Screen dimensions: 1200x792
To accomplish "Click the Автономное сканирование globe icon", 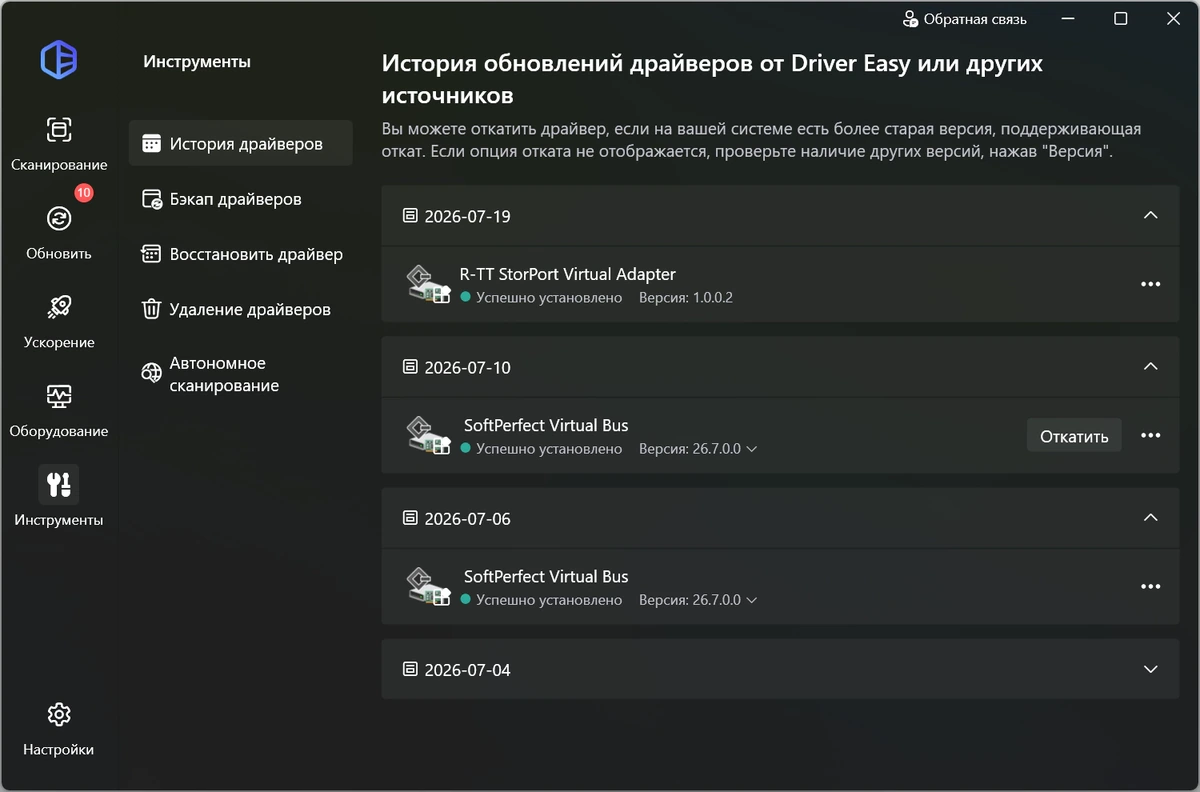I will 151,373.
